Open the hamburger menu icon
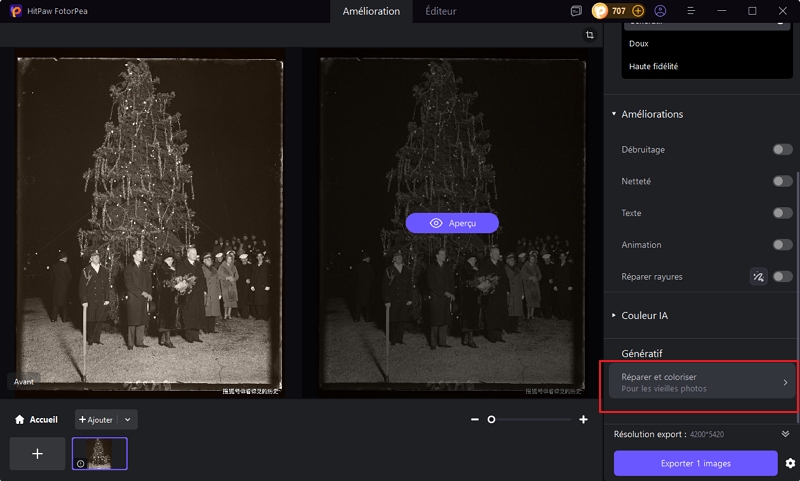 click(x=690, y=11)
